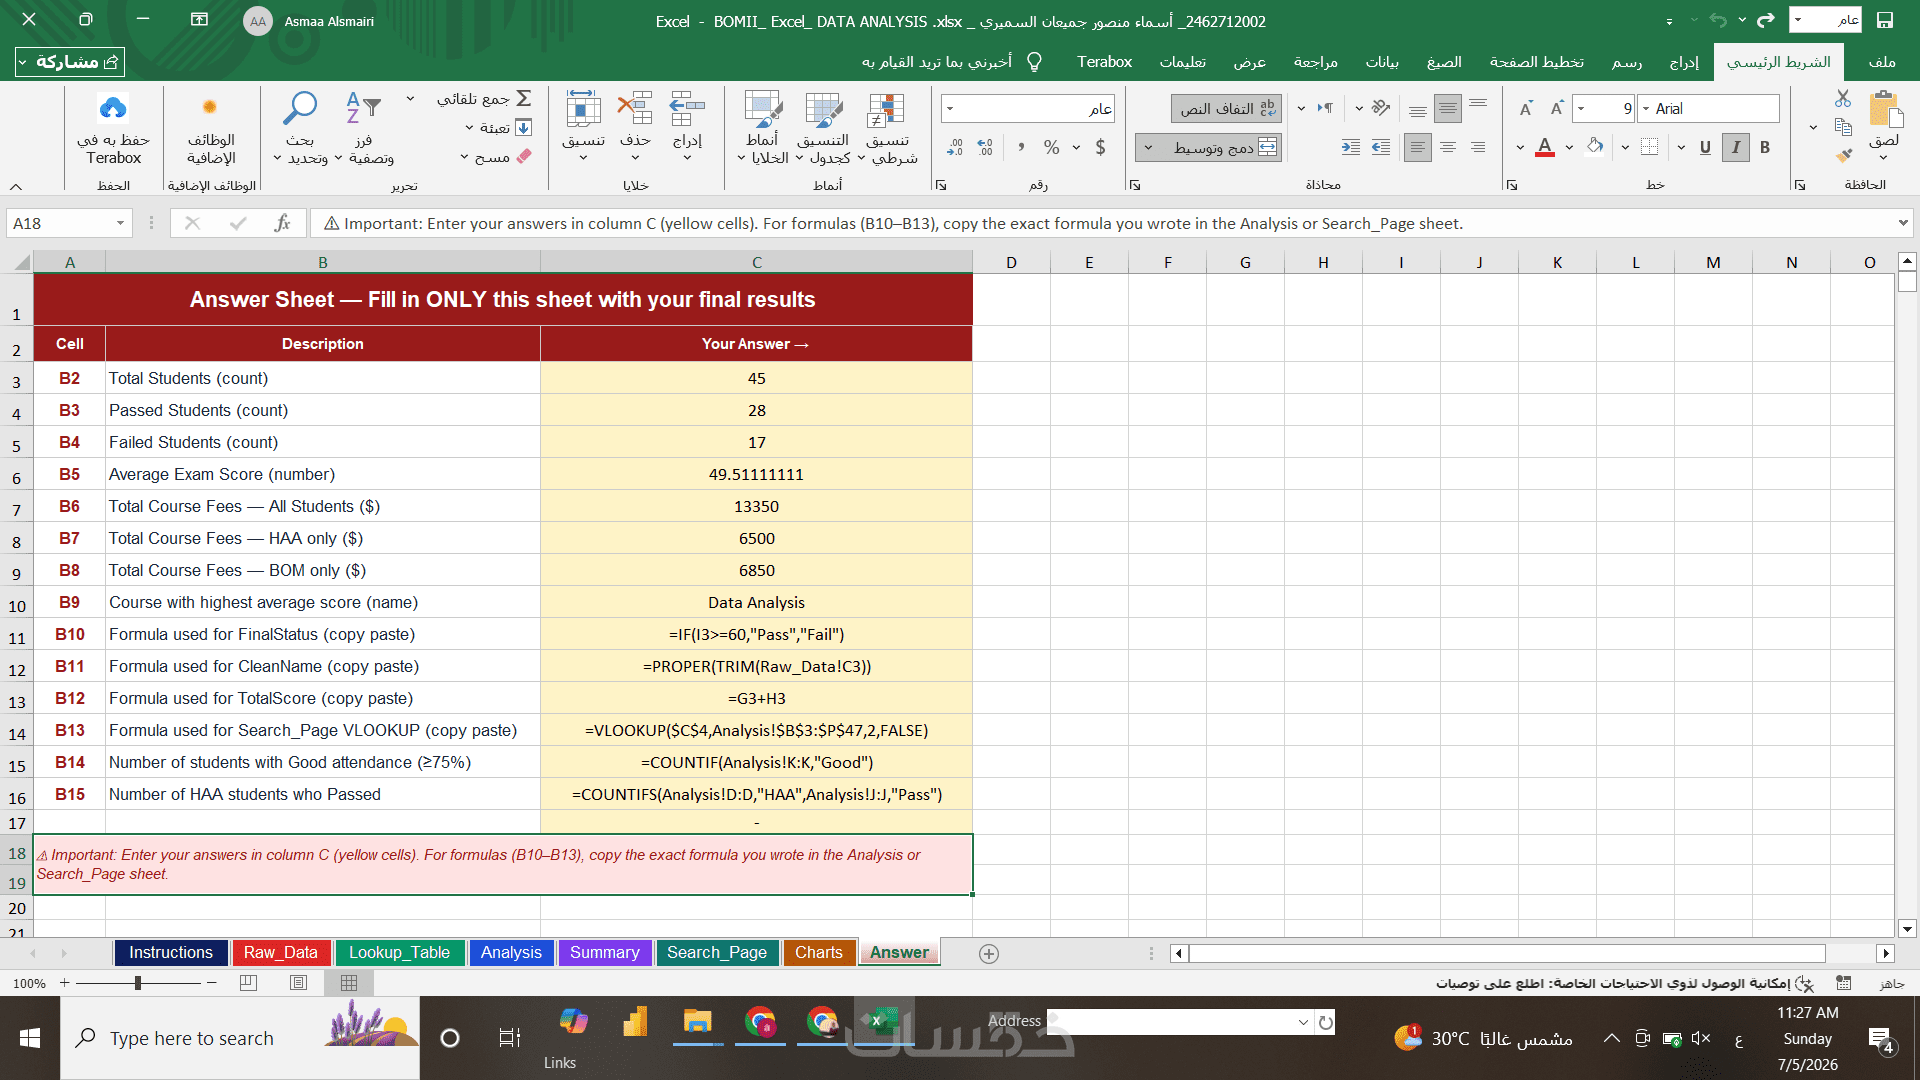
Task: Click the accounting dollar format icon
Action: click(1100, 148)
